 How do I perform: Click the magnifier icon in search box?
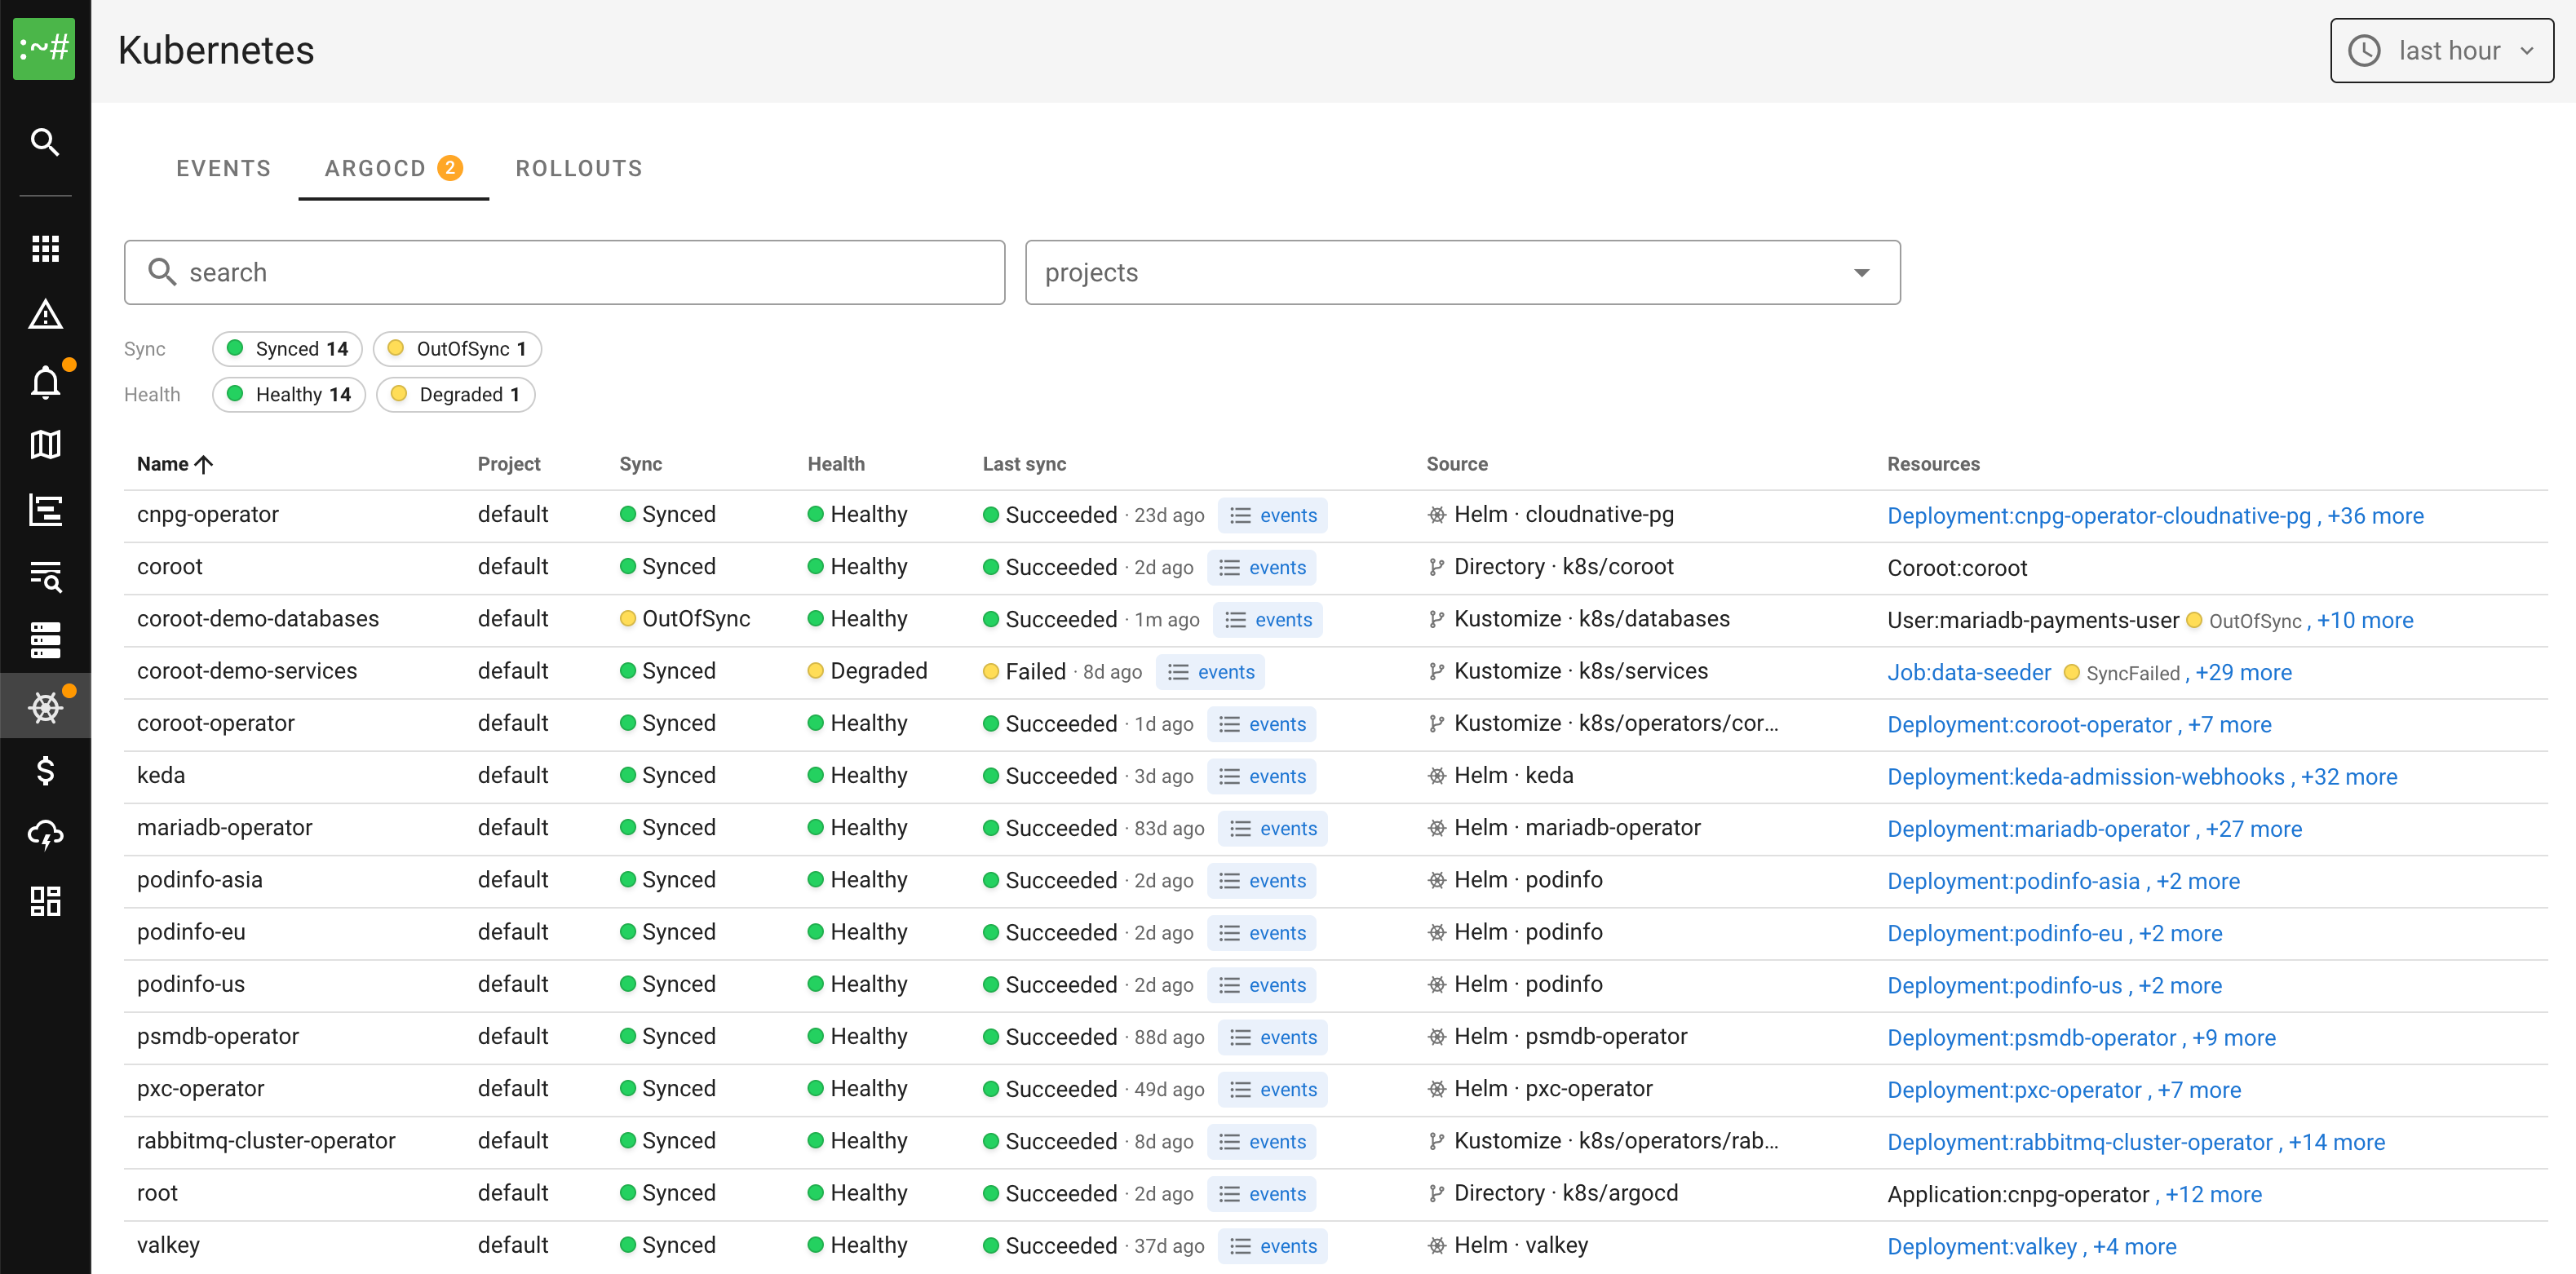click(x=162, y=272)
